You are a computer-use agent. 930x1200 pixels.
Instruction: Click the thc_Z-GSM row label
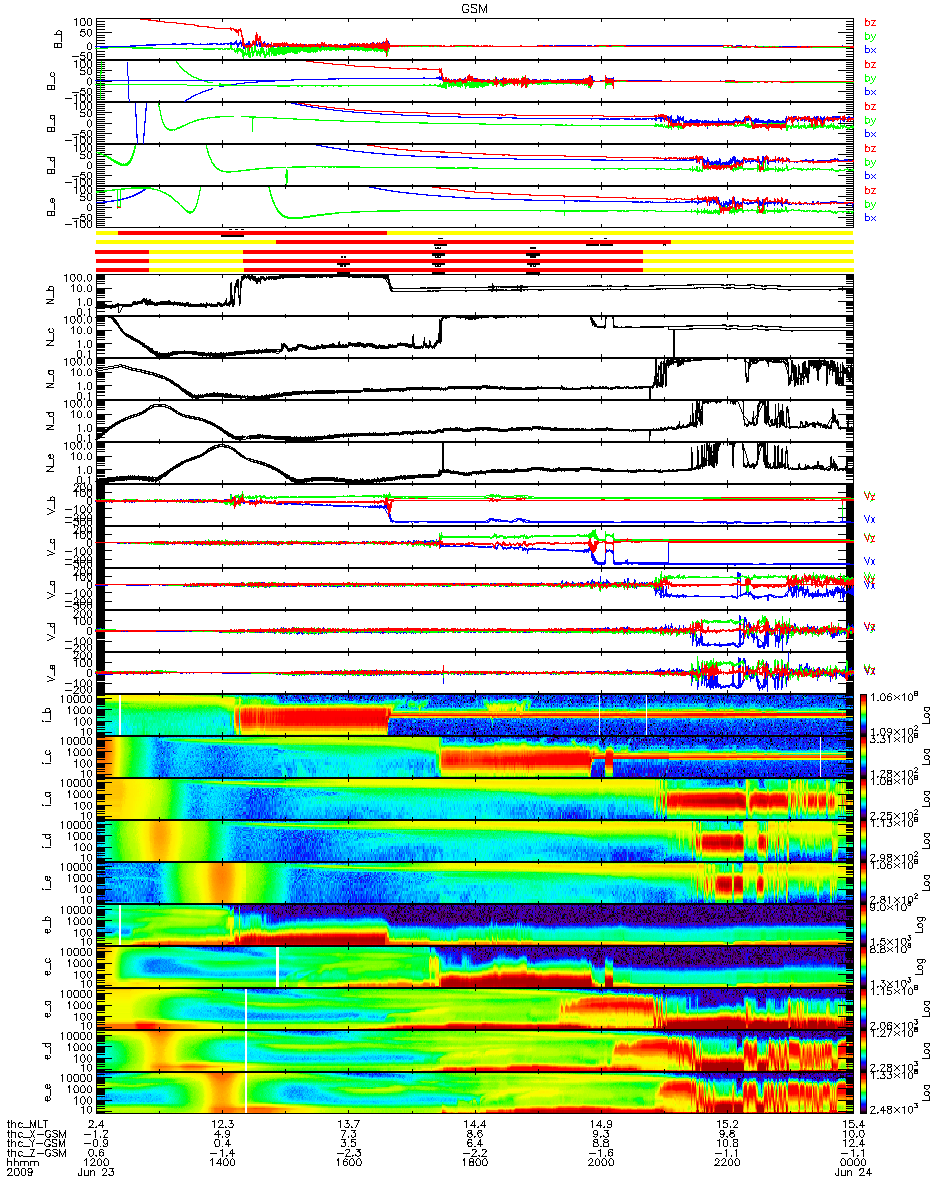pyautogui.click(x=37, y=1155)
